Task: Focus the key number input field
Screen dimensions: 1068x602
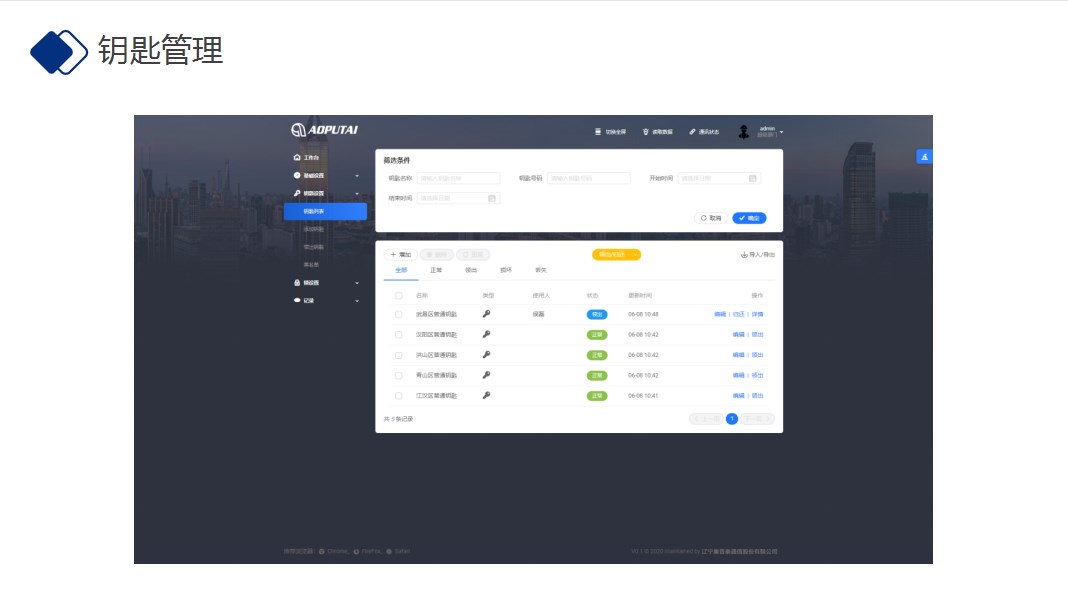Action: point(588,178)
